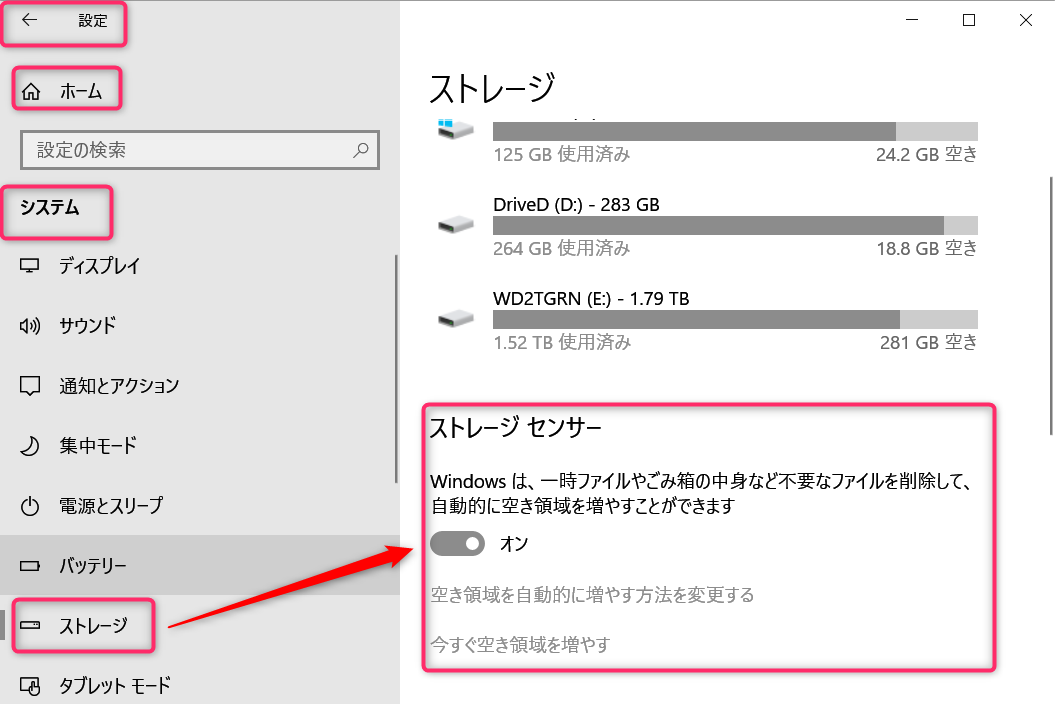Click the ストレージ drive icon in sidebar
Screen dimensions: 1055x704
[x=30, y=625]
